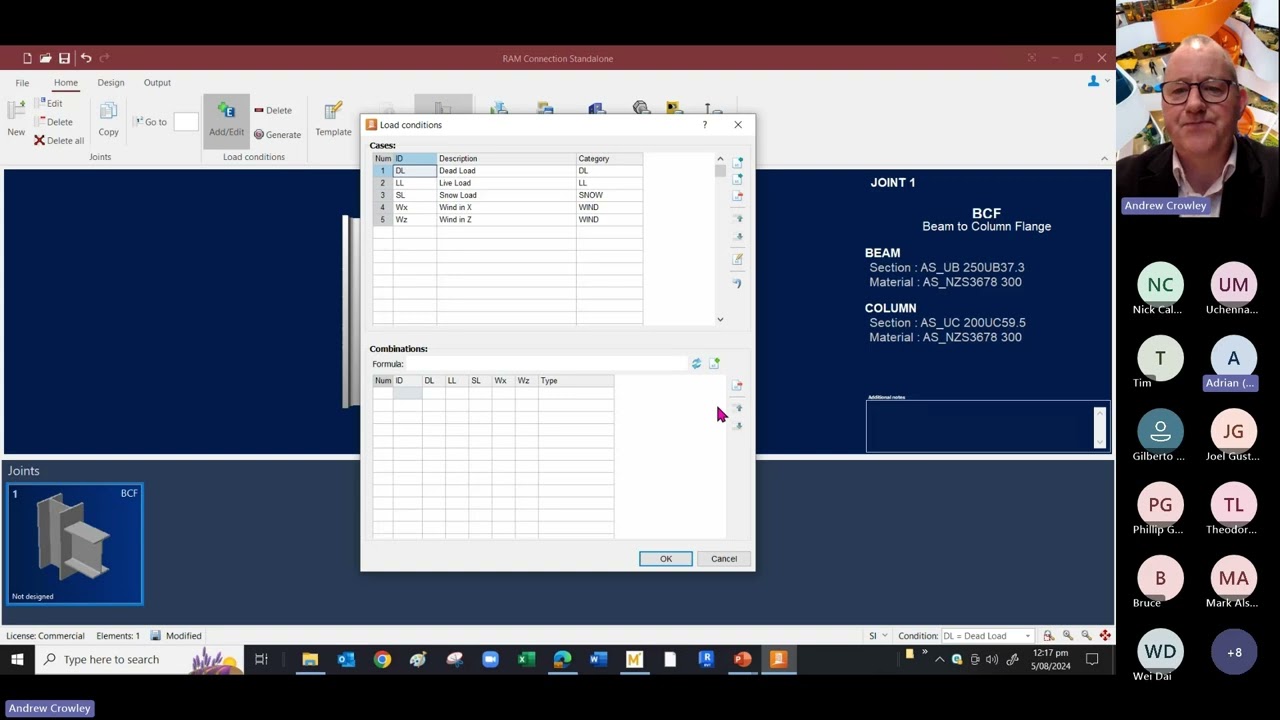Select the Live Load description cell
This screenshot has height=720, width=1280.
(x=506, y=183)
